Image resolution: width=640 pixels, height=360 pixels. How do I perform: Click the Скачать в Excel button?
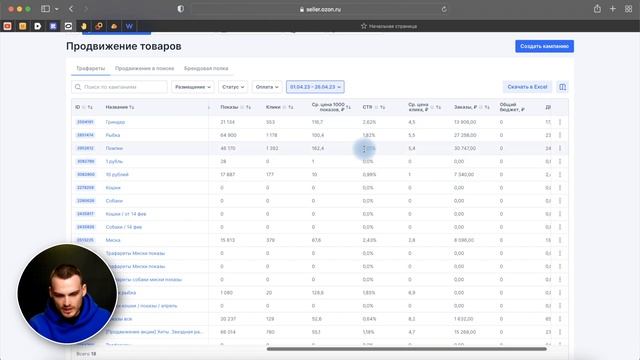[527, 87]
